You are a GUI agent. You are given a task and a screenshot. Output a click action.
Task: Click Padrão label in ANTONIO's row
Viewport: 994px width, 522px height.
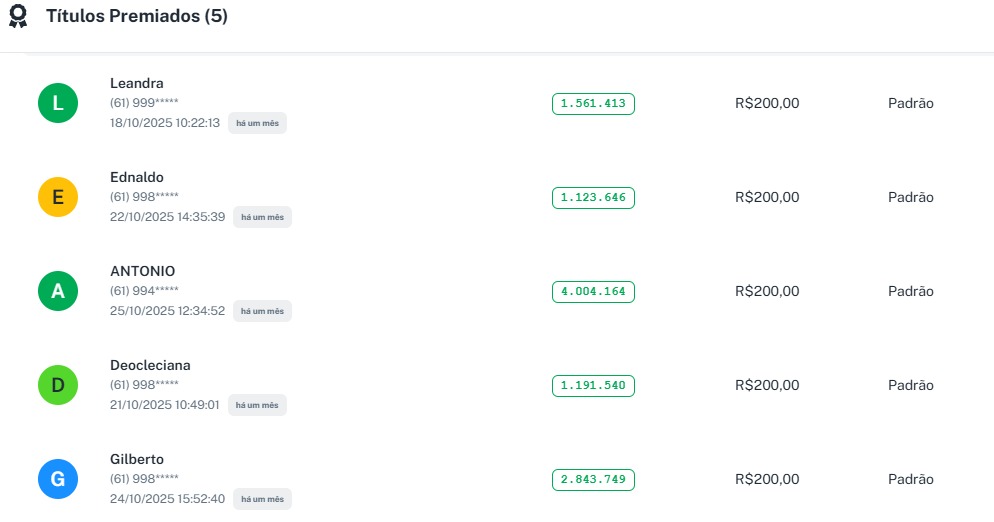(x=910, y=291)
